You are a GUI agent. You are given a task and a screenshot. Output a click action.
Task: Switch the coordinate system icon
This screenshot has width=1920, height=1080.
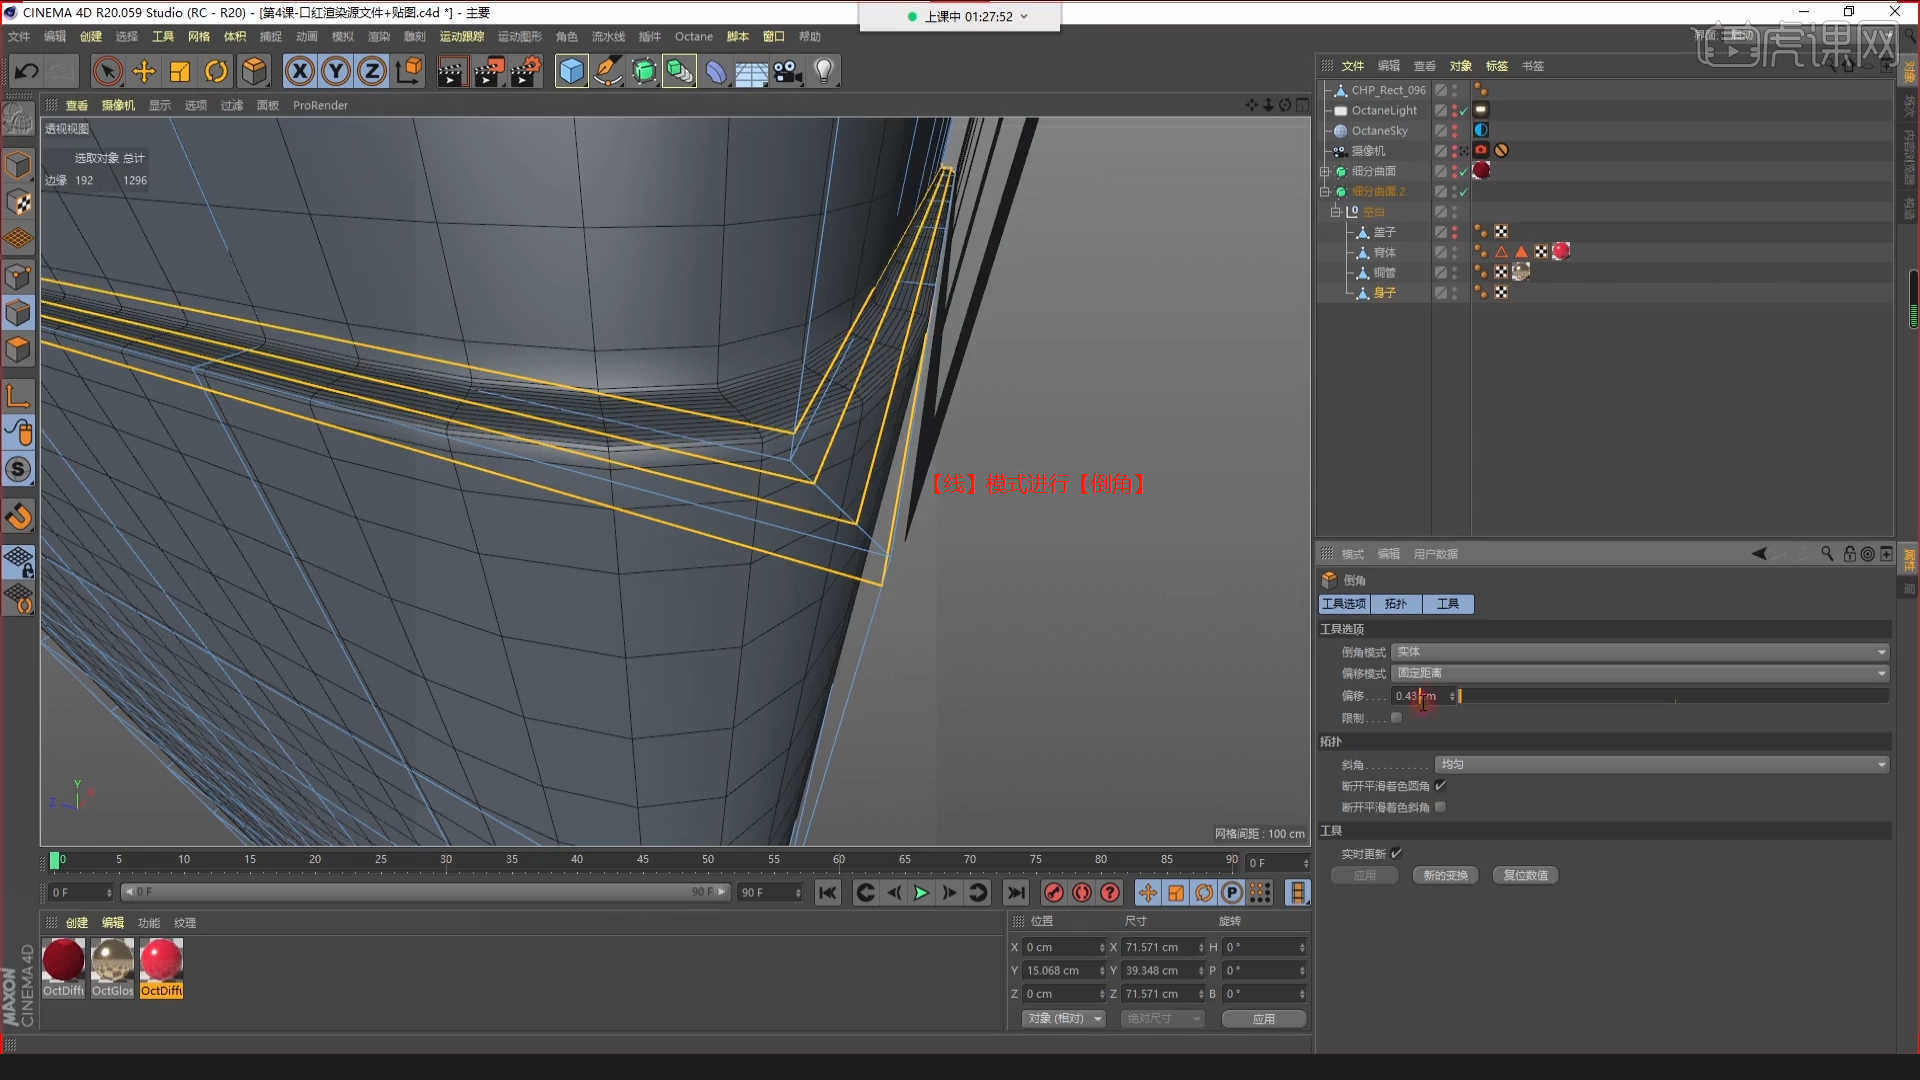pos(409,71)
